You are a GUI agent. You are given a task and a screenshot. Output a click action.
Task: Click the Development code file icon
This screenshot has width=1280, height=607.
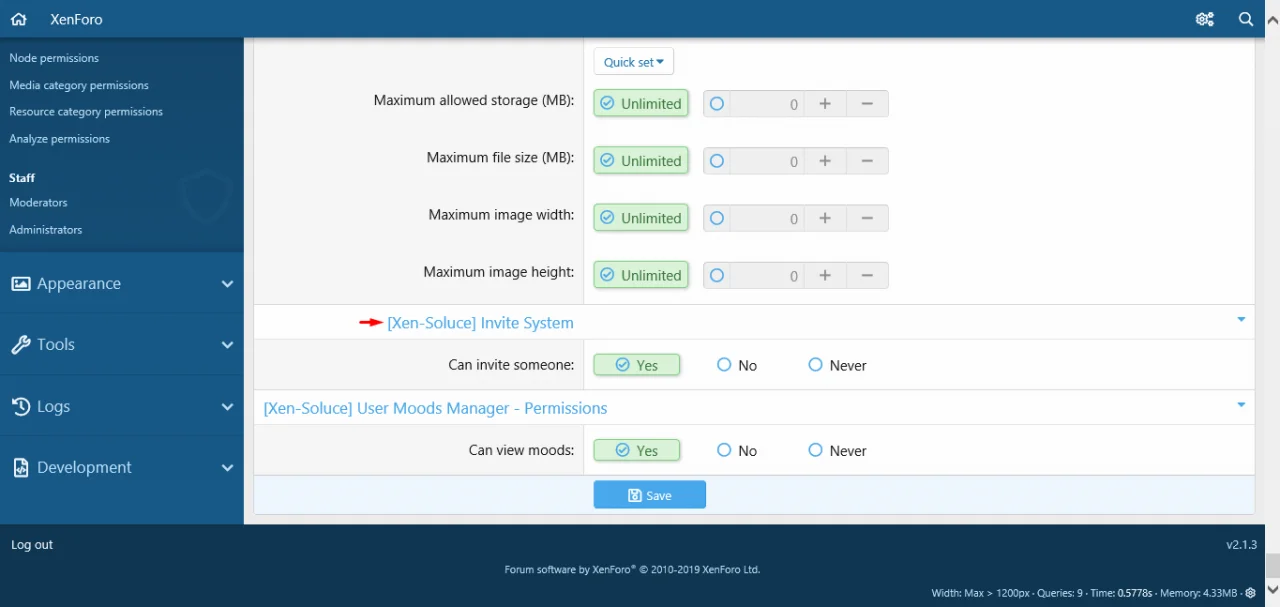[x=21, y=468]
